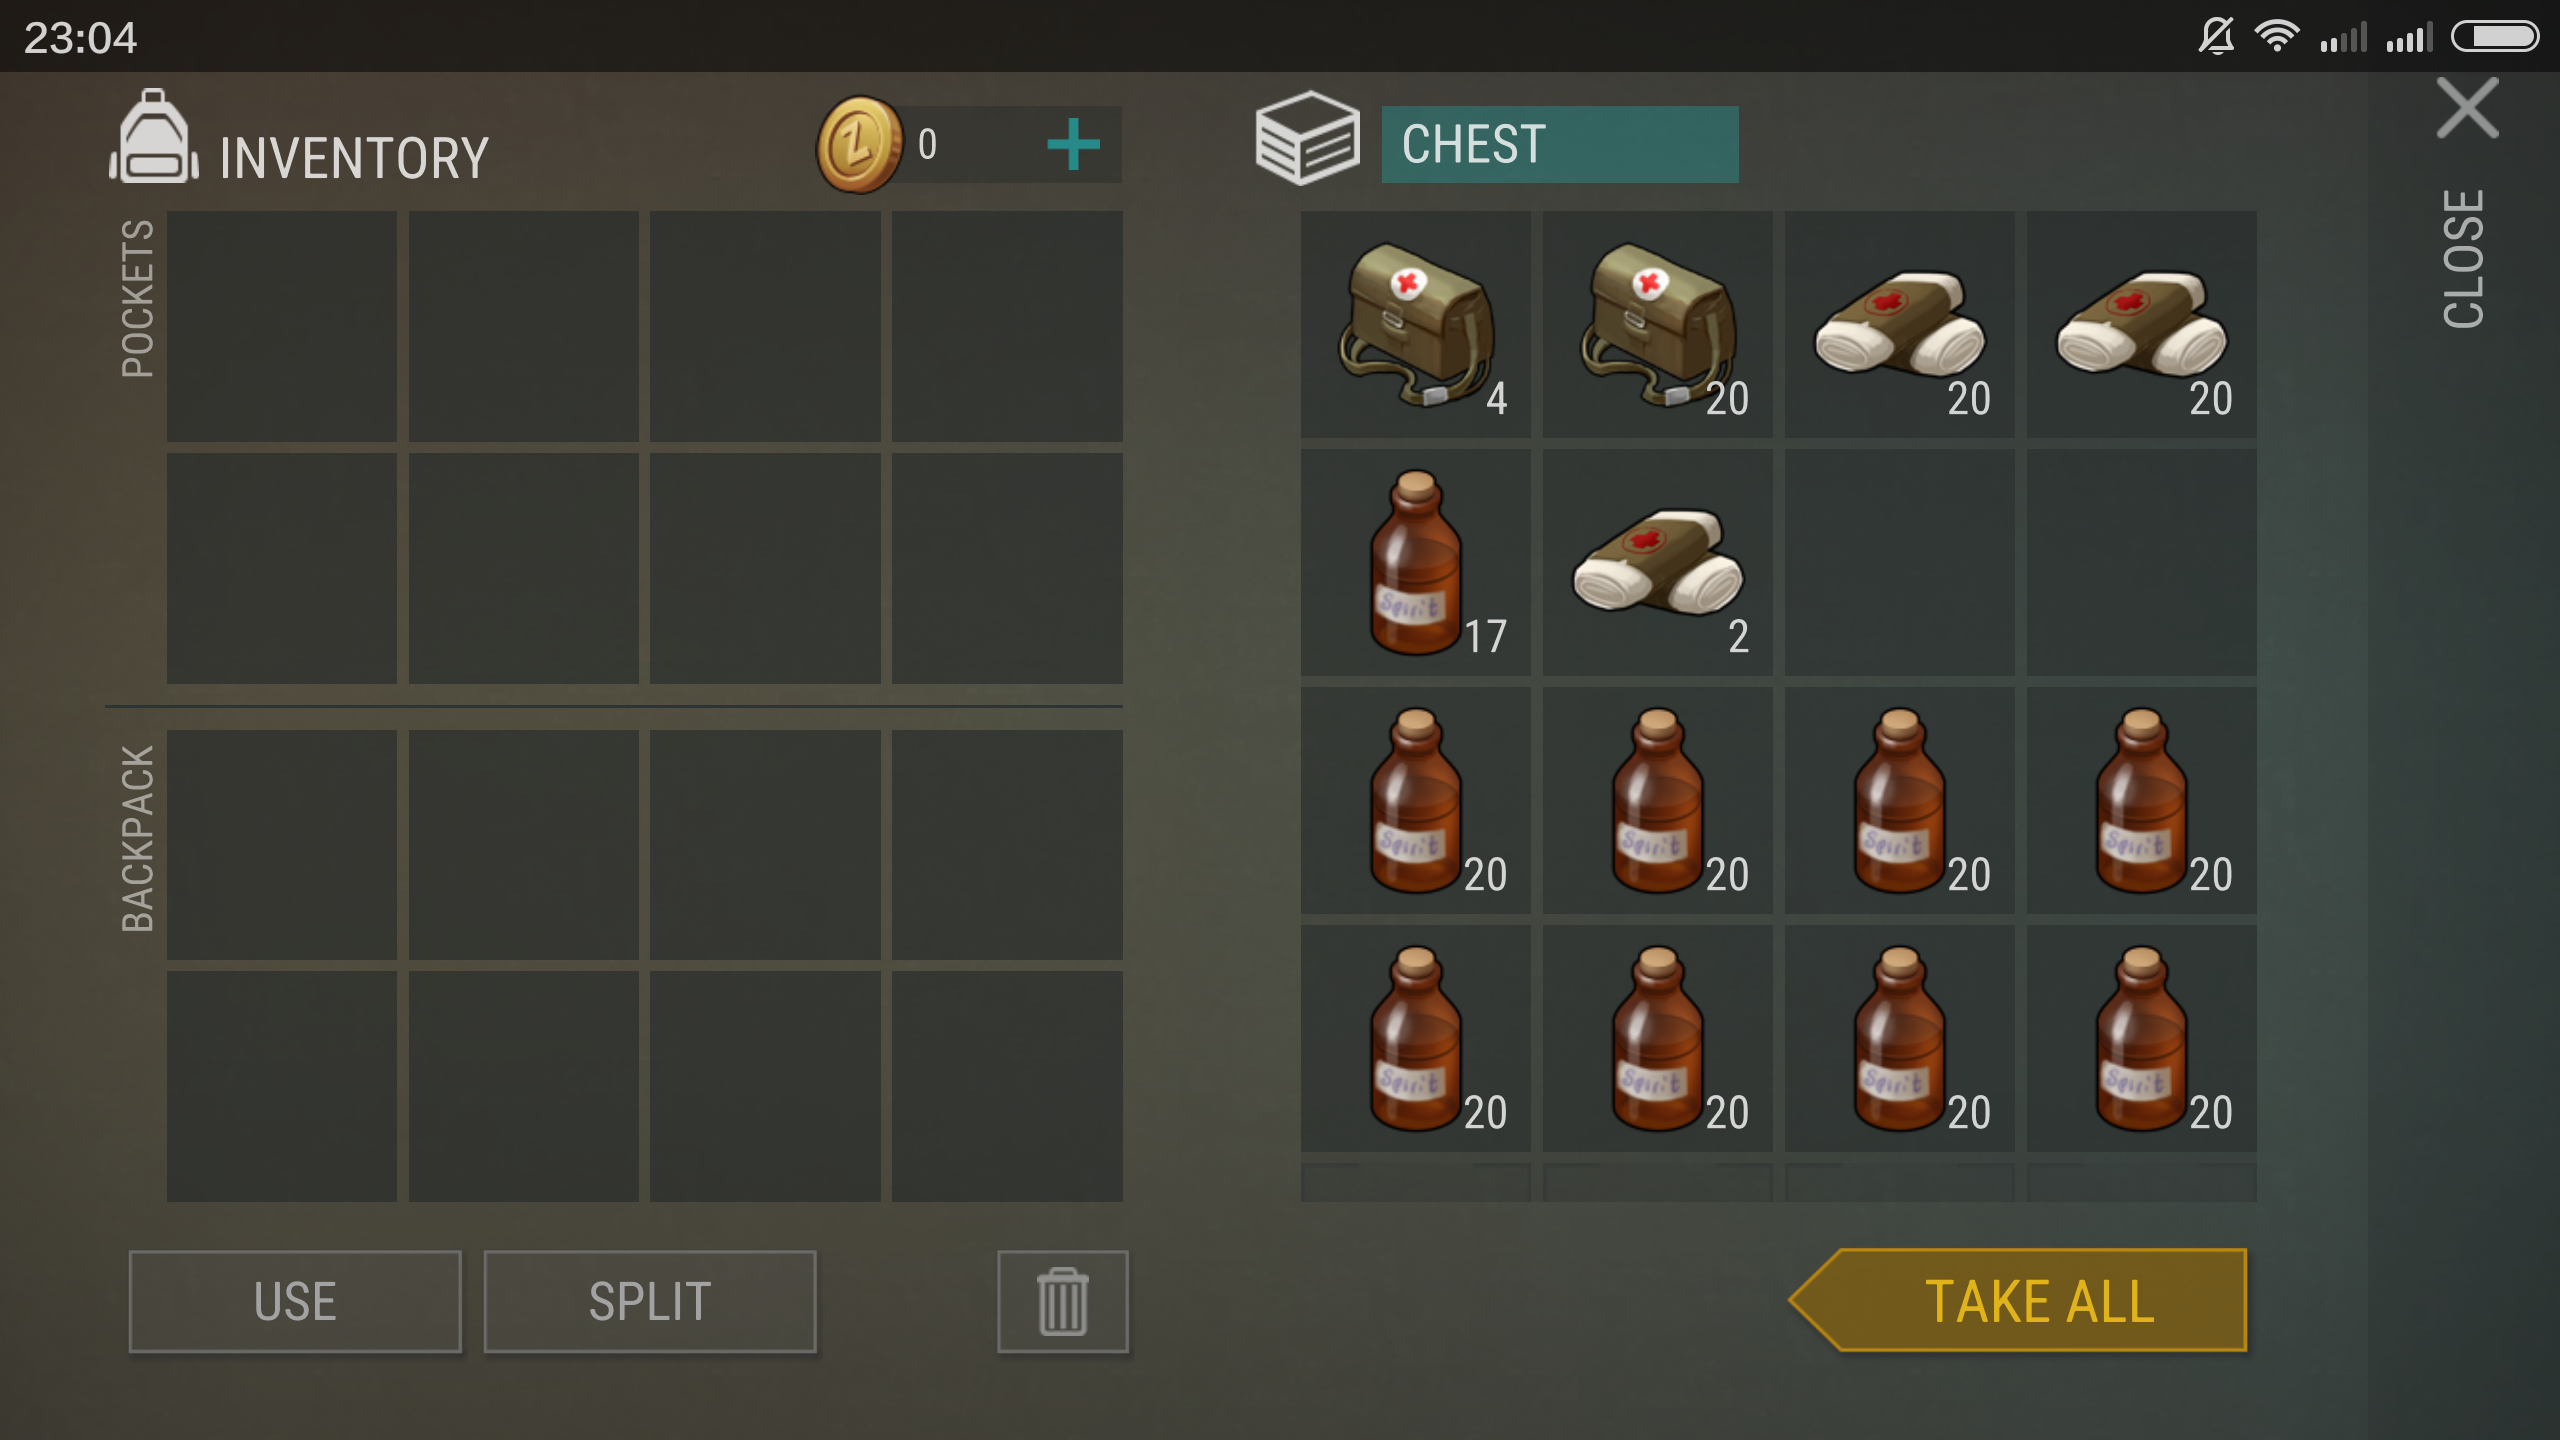Rename the chest via CHEST name field

(x=1560, y=144)
